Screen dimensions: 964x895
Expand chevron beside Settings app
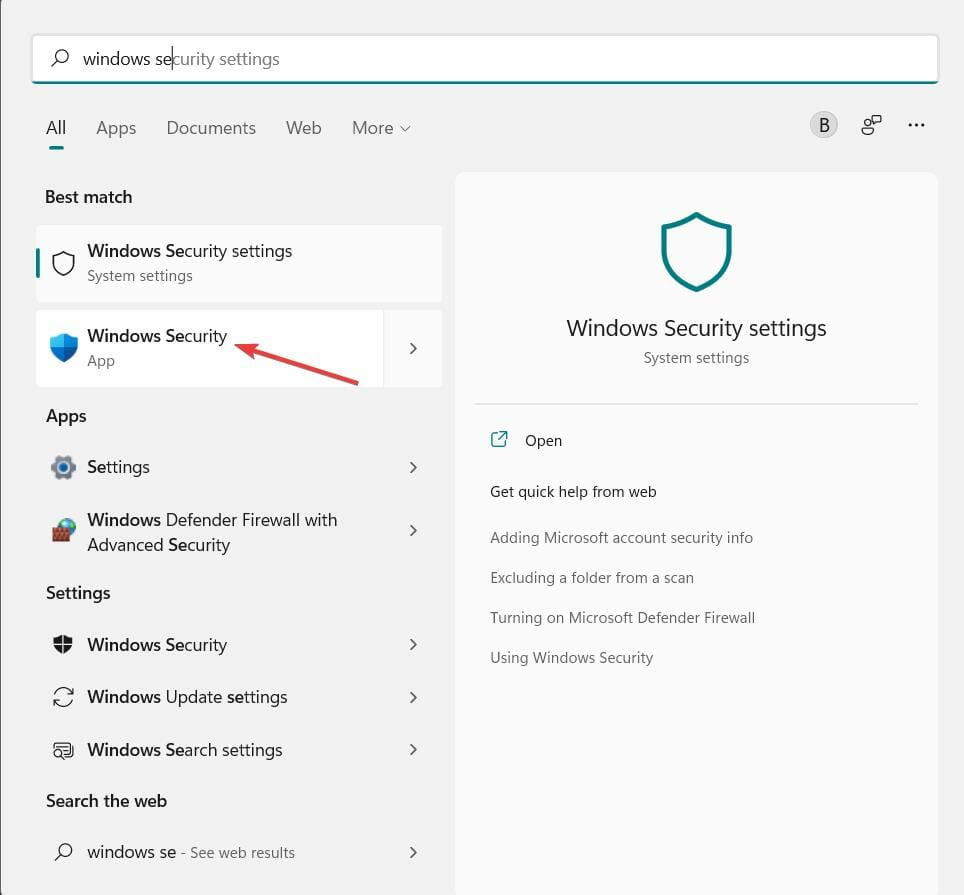point(413,467)
